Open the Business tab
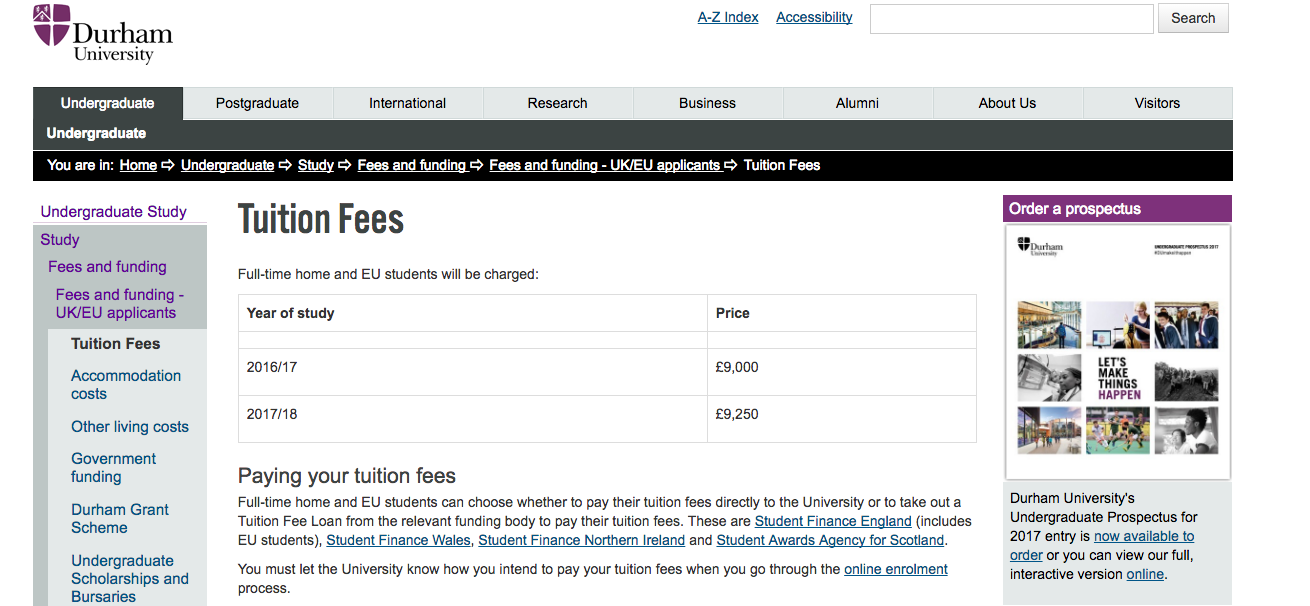Image resolution: width=1310 pixels, height=606 pixels. tap(708, 103)
